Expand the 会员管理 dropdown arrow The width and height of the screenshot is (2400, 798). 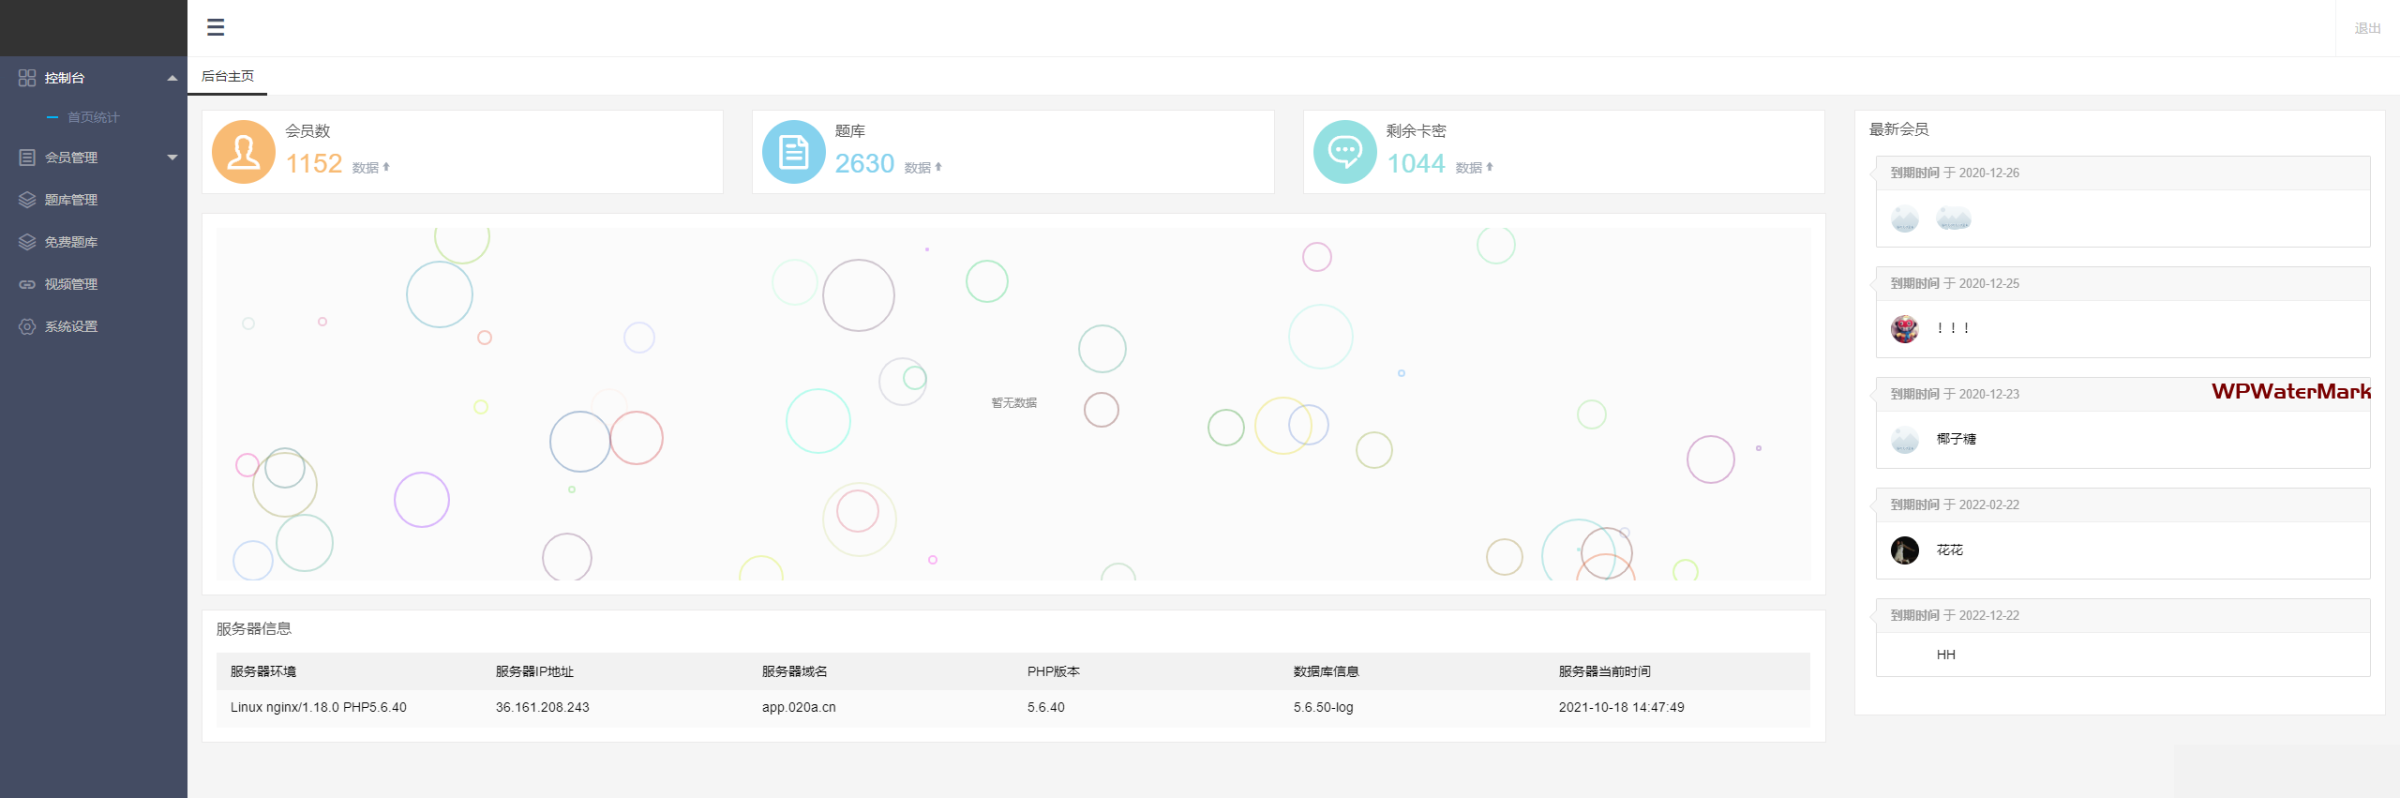click(x=172, y=158)
